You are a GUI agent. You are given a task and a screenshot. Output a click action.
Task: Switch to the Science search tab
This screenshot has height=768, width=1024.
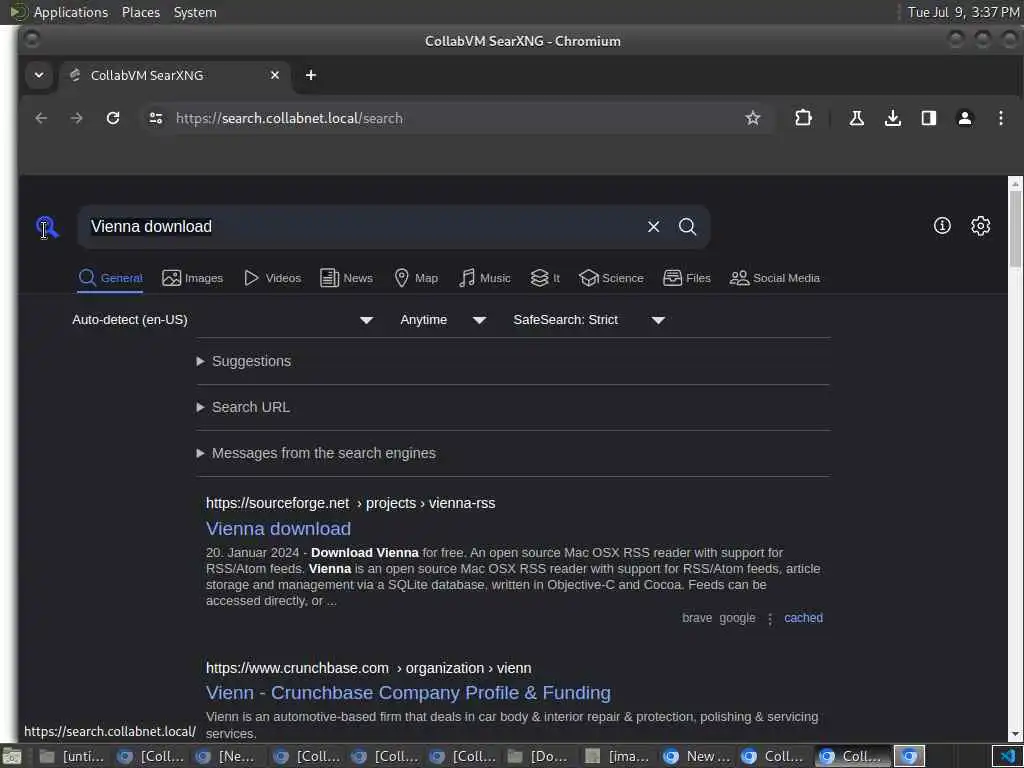611,278
